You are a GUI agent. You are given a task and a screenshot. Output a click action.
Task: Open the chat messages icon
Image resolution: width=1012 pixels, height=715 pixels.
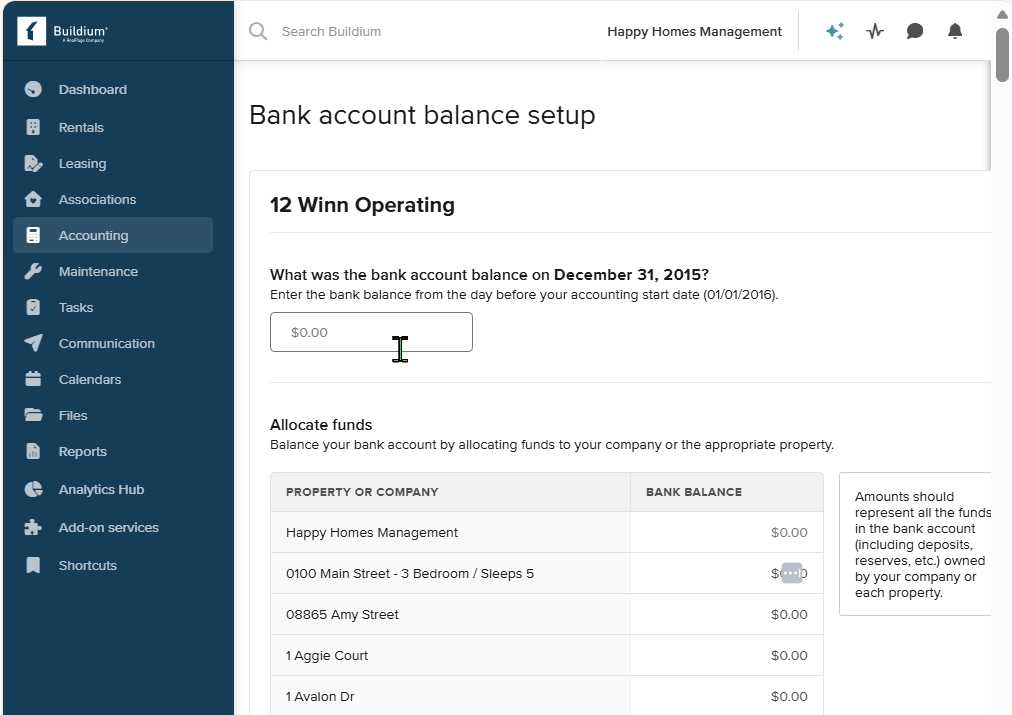915,31
